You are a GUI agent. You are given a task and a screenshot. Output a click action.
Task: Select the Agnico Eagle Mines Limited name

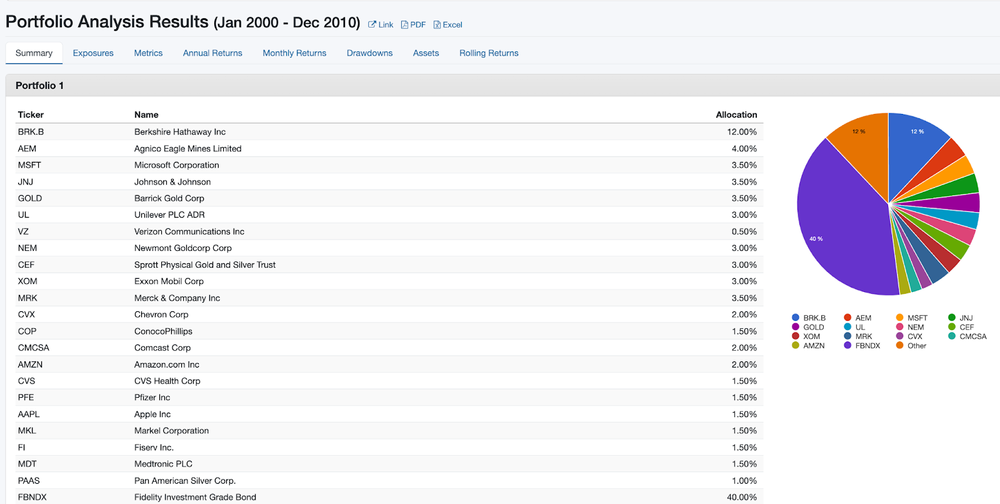pyautogui.click(x=188, y=148)
